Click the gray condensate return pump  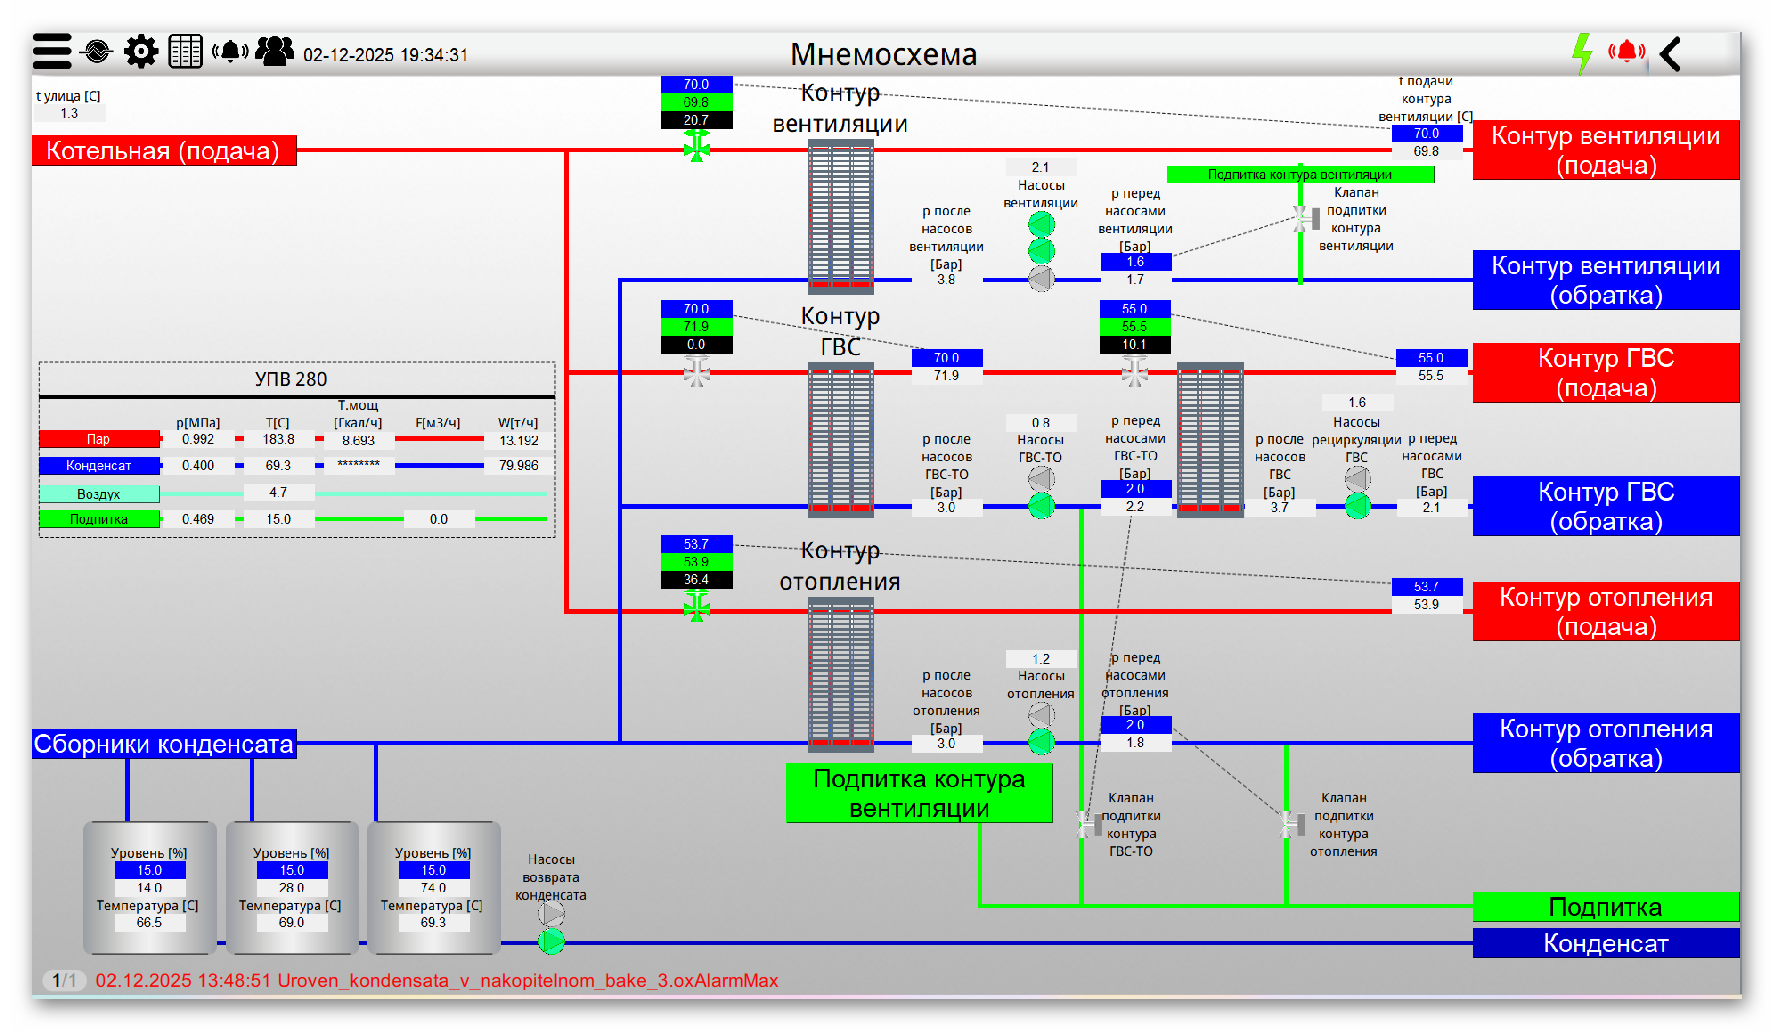click(551, 914)
